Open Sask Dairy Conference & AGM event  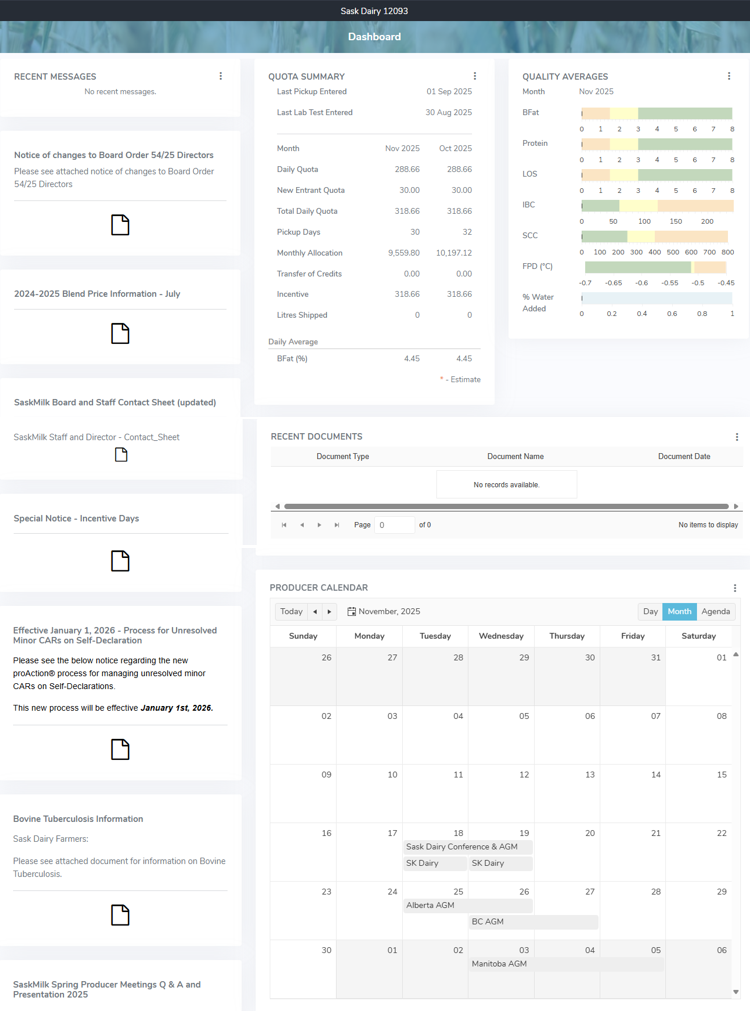[x=467, y=847]
